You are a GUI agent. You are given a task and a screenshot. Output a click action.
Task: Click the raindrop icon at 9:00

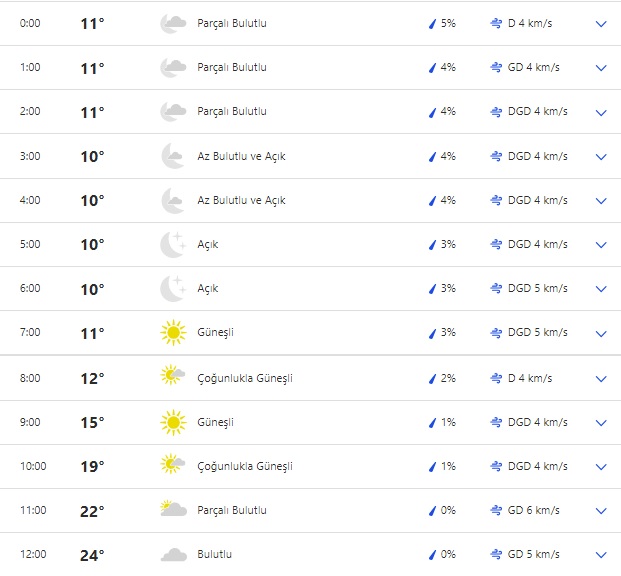pyautogui.click(x=433, y=422)
